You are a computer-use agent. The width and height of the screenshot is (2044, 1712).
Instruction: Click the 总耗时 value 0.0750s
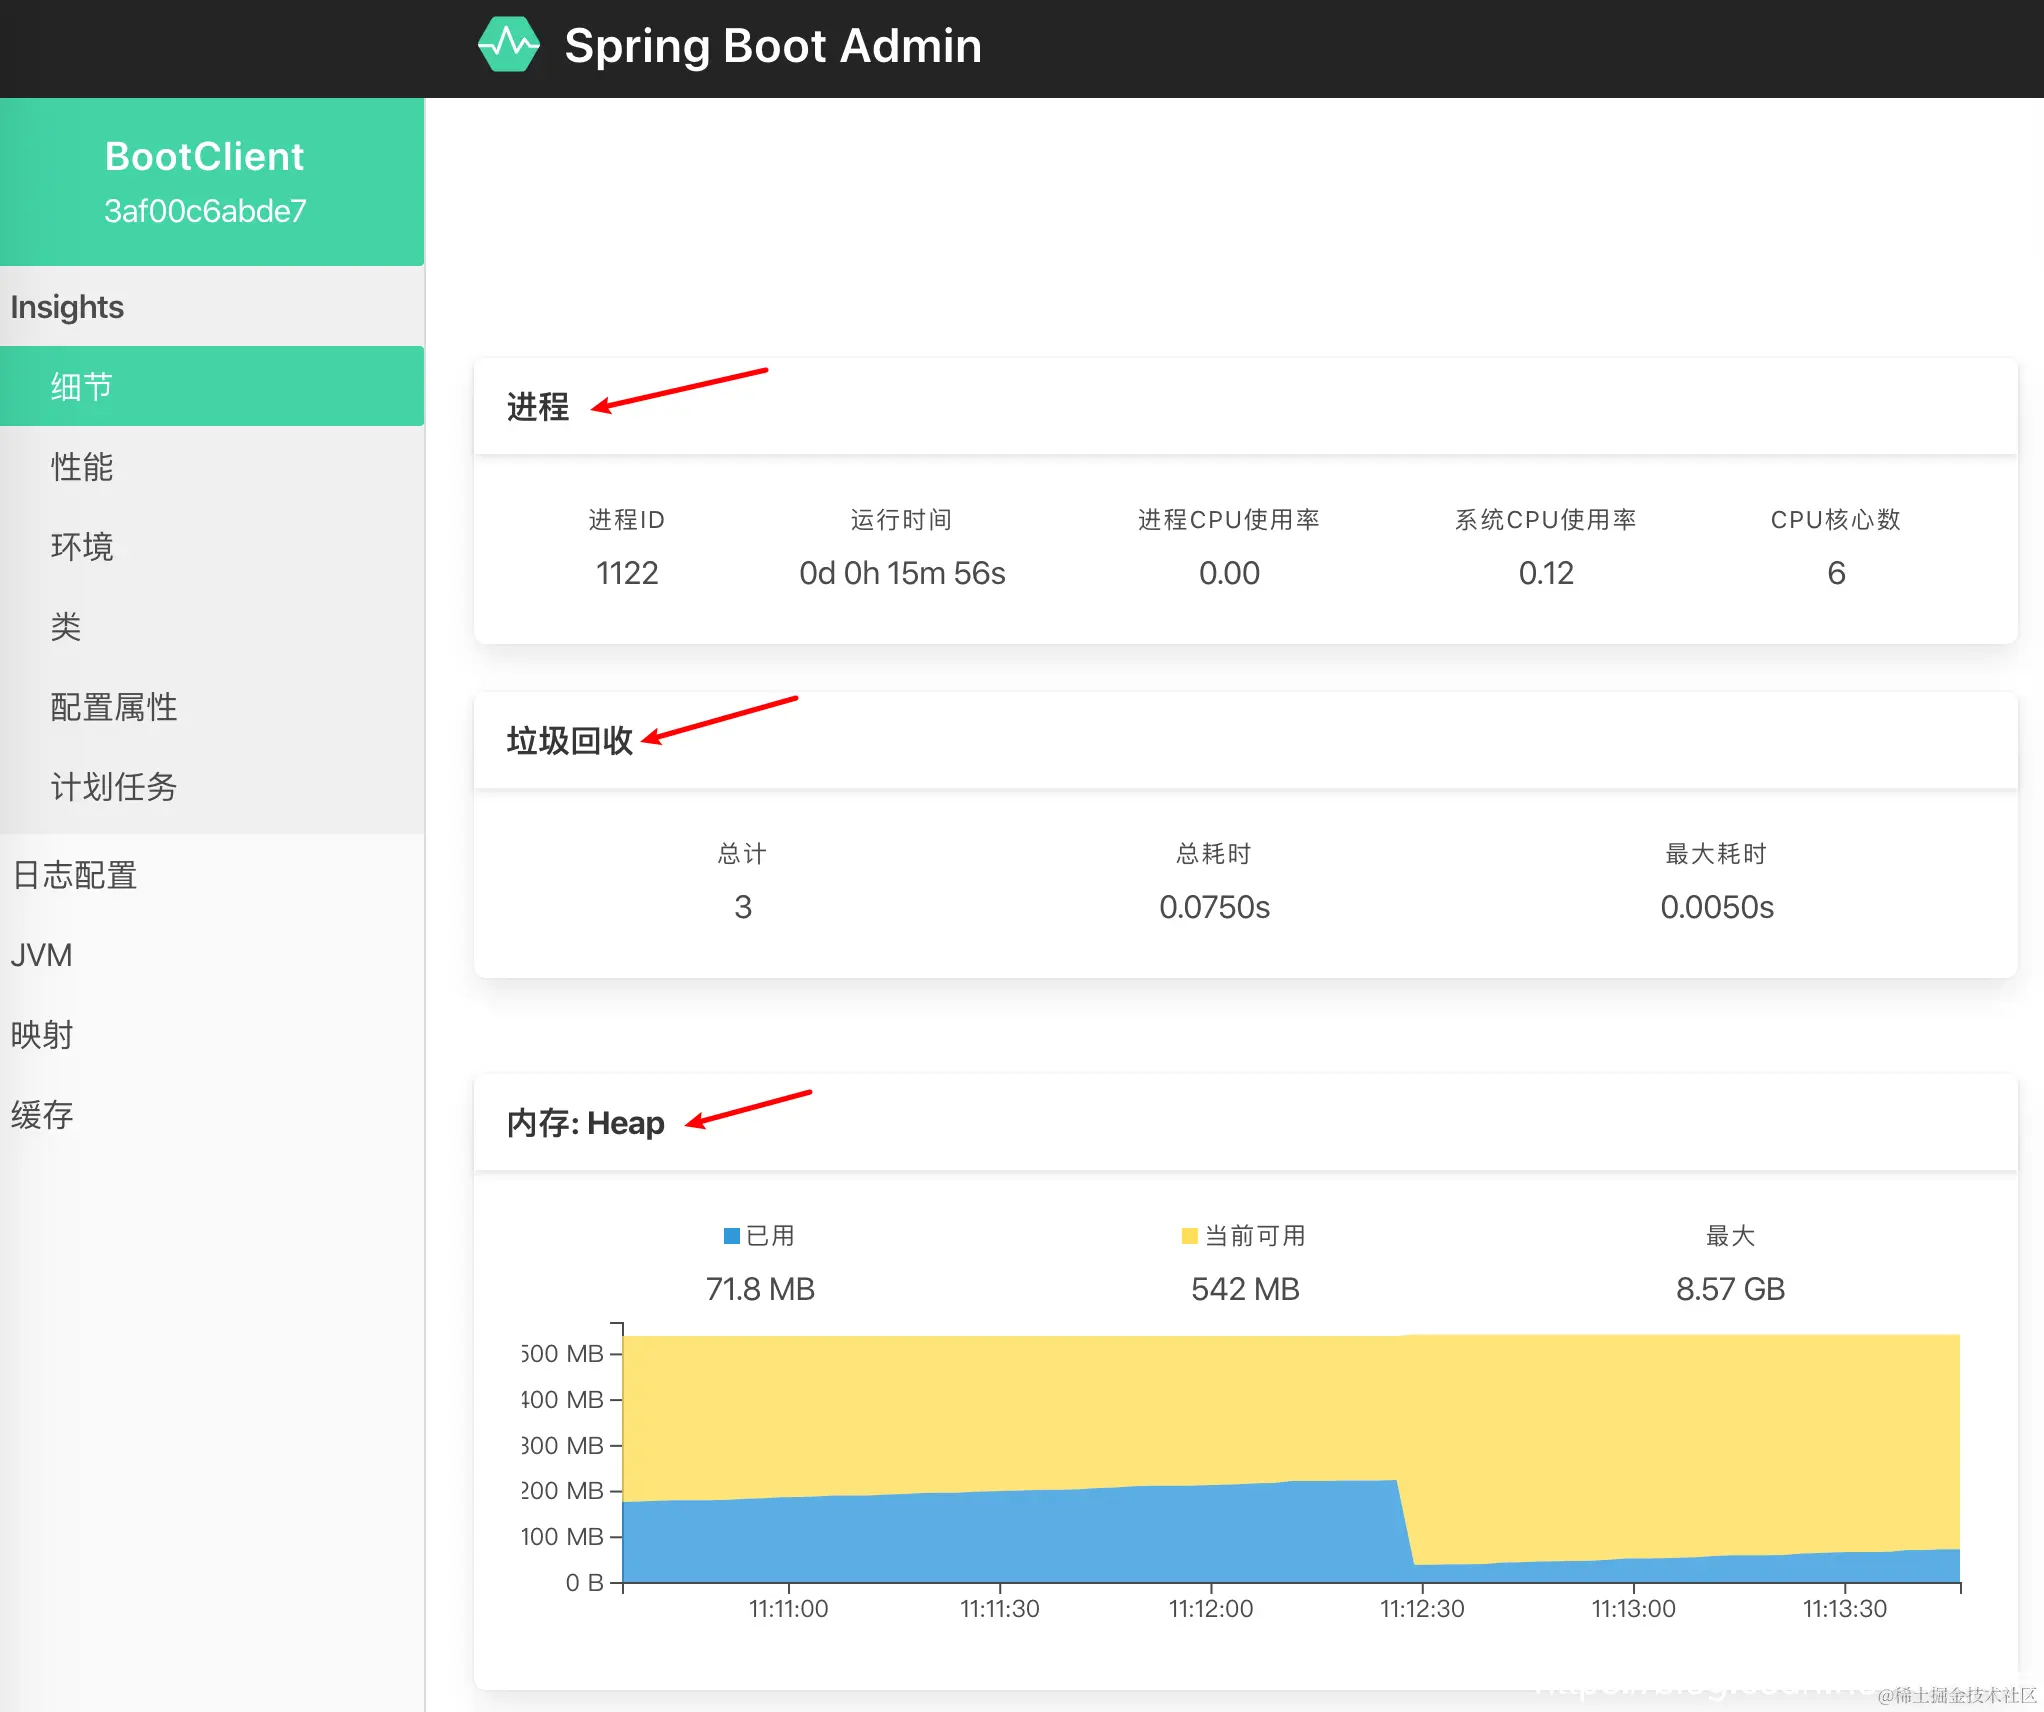[x=1214, y=907]
